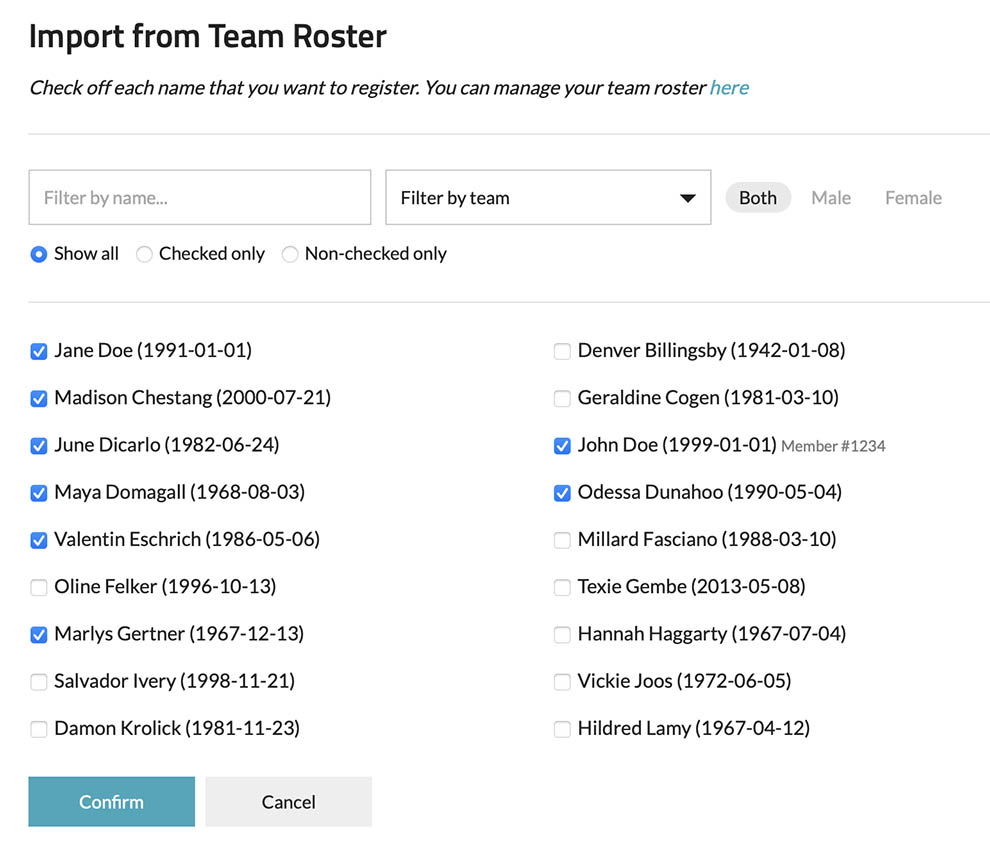Viewport: 990px width, 844px height.
Task: Check the Oline Felker checkbox
Action: (39, 587)
